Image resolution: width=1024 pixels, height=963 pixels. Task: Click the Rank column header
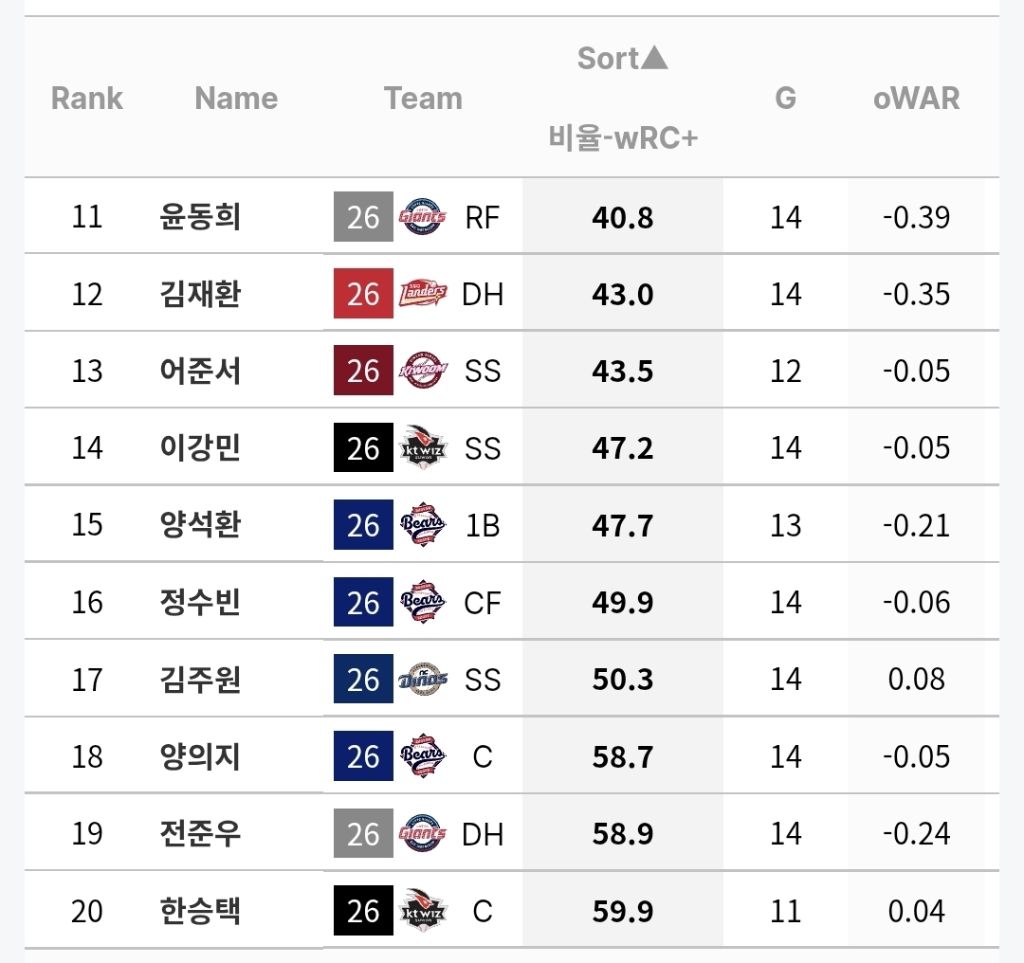[x=87, y=98]
